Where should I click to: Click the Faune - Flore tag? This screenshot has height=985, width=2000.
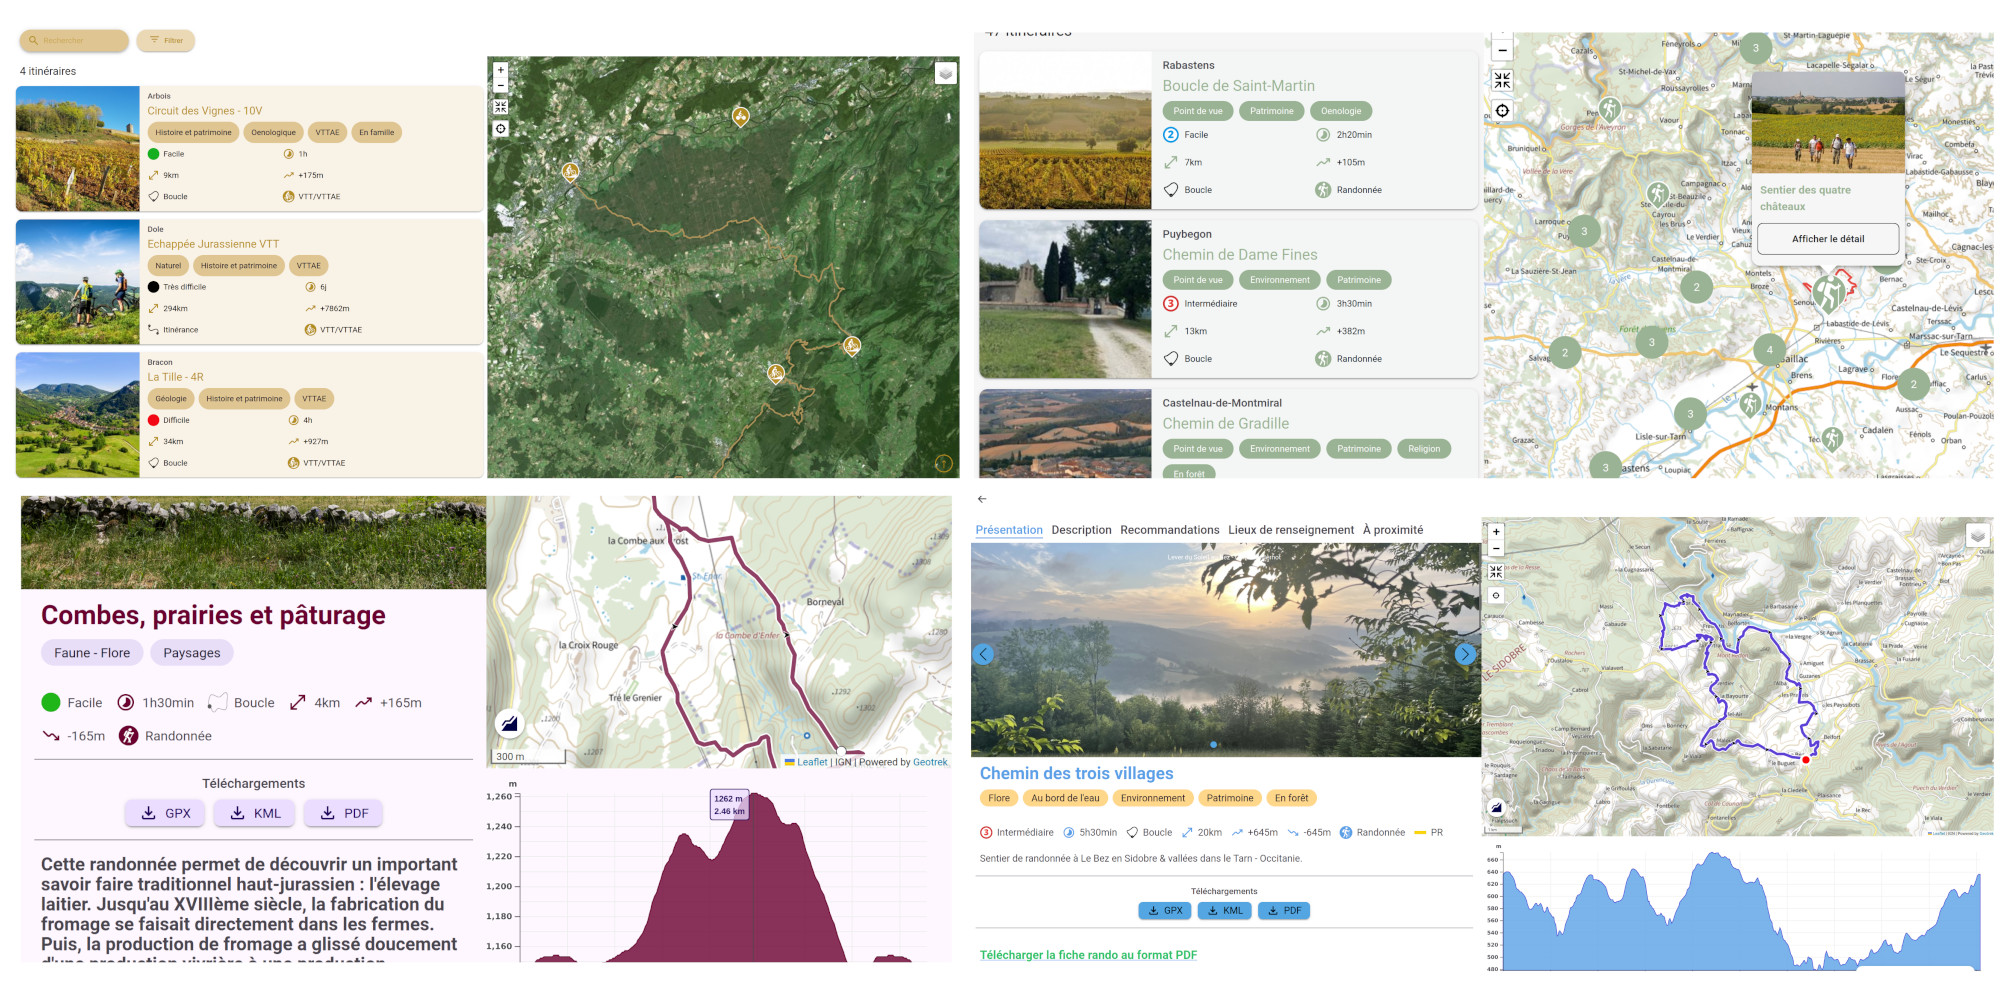tap(92, 653)
